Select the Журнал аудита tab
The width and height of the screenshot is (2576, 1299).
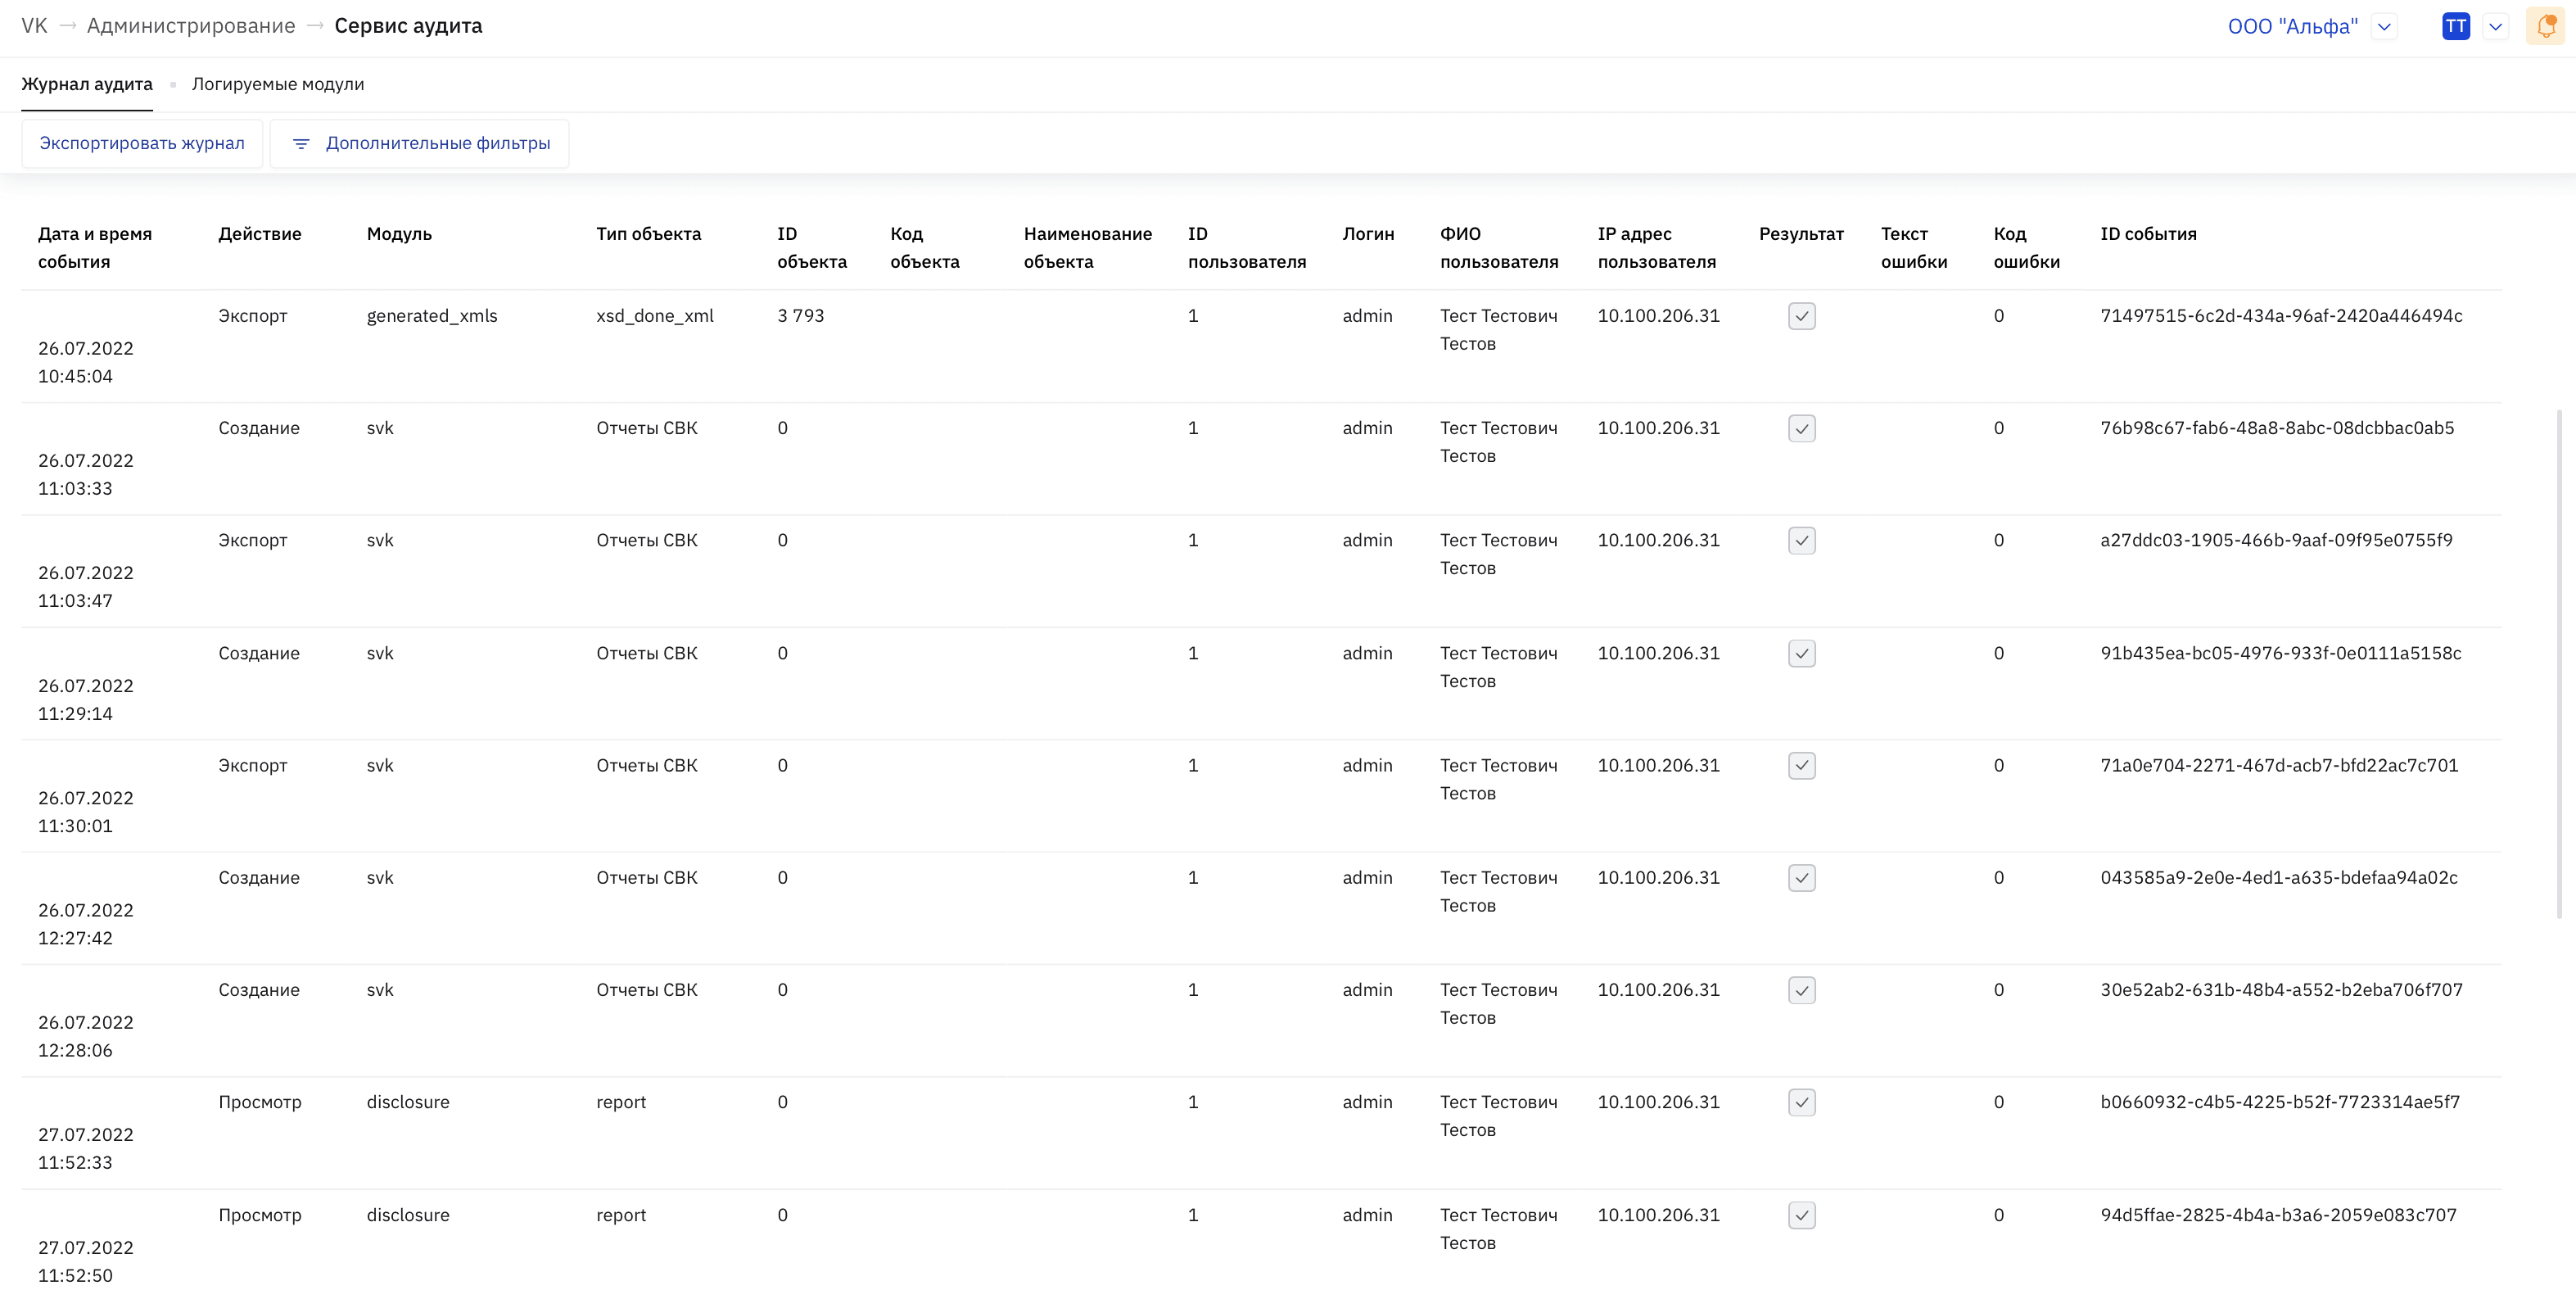pos(87,84)
